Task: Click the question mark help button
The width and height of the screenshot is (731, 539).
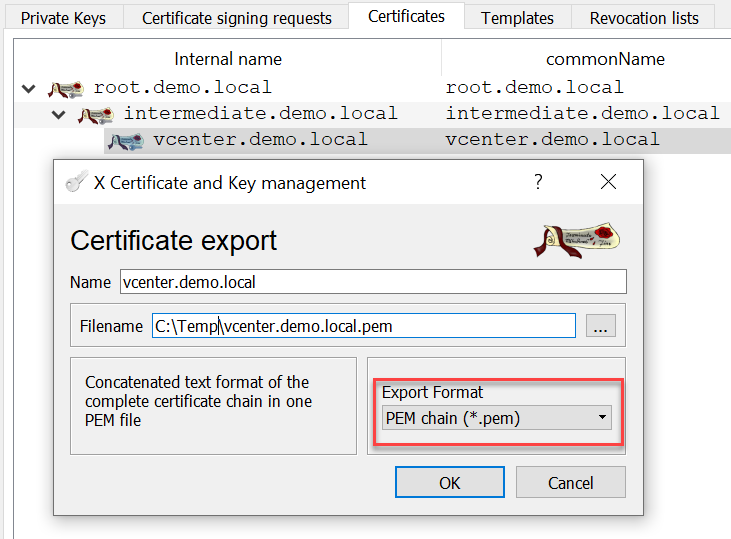Action: coord(538,182)
